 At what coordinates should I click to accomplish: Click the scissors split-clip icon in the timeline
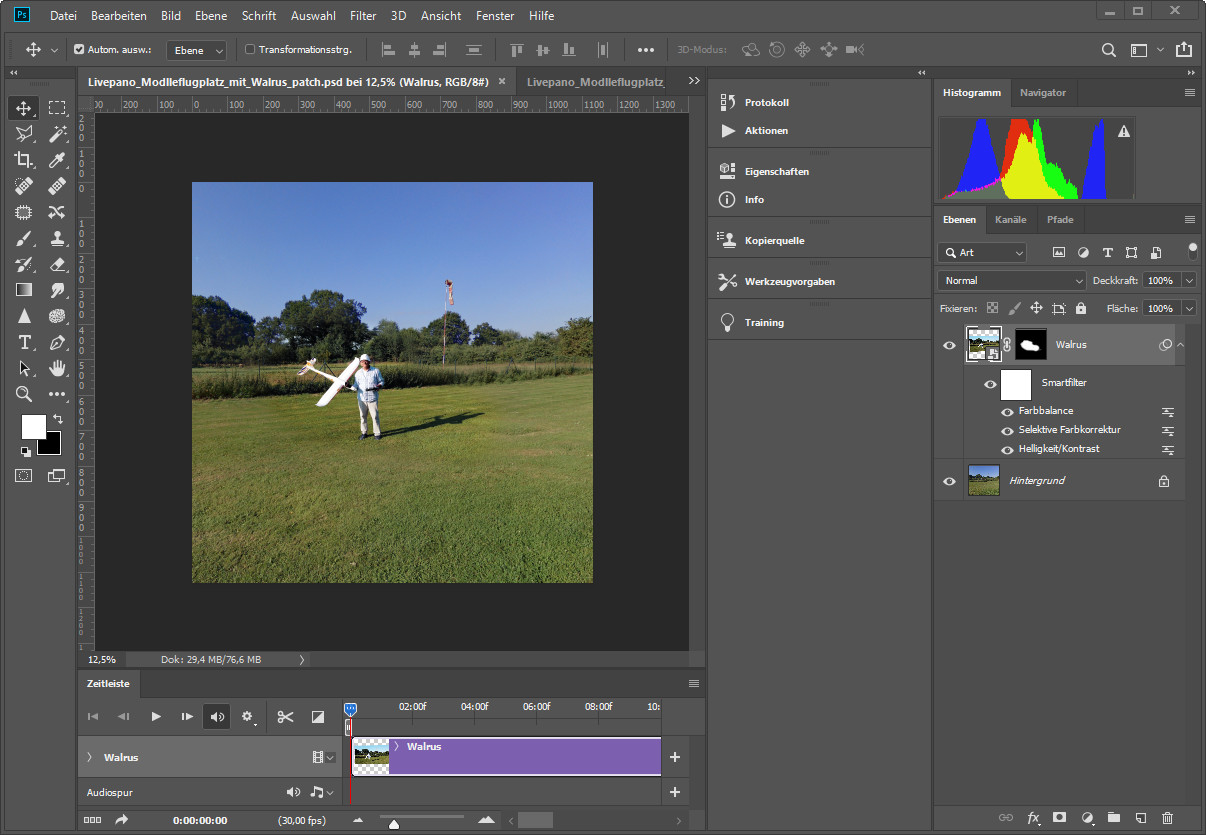point(286,716)
